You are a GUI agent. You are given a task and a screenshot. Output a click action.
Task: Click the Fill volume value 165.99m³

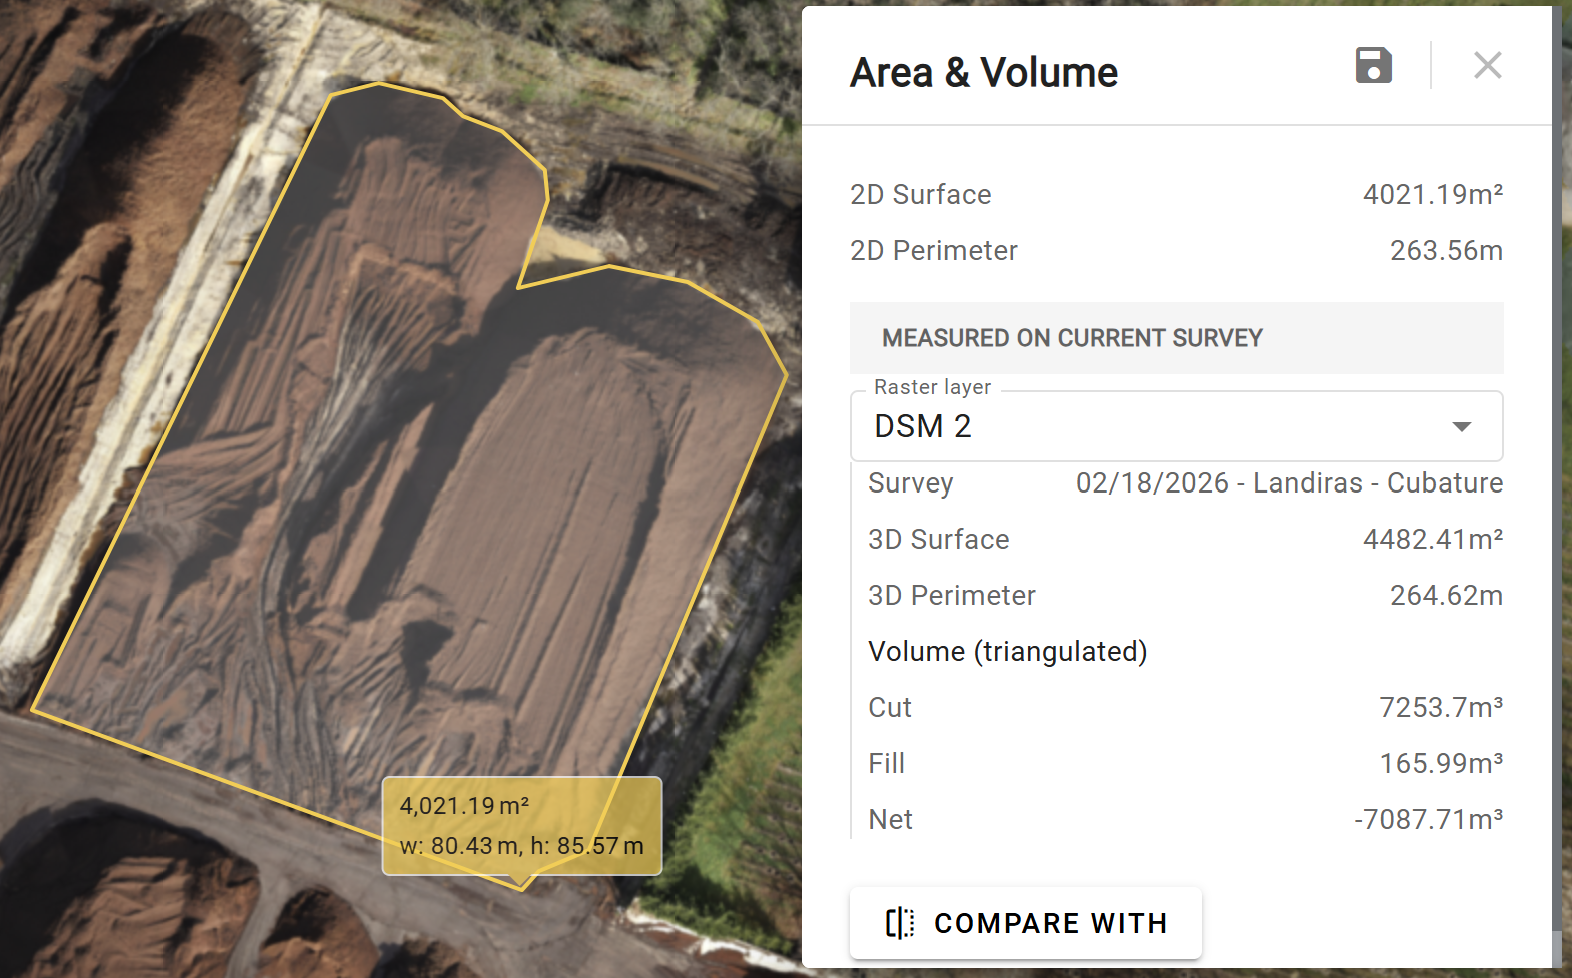pyautogui.click(x=1440, y=763)
